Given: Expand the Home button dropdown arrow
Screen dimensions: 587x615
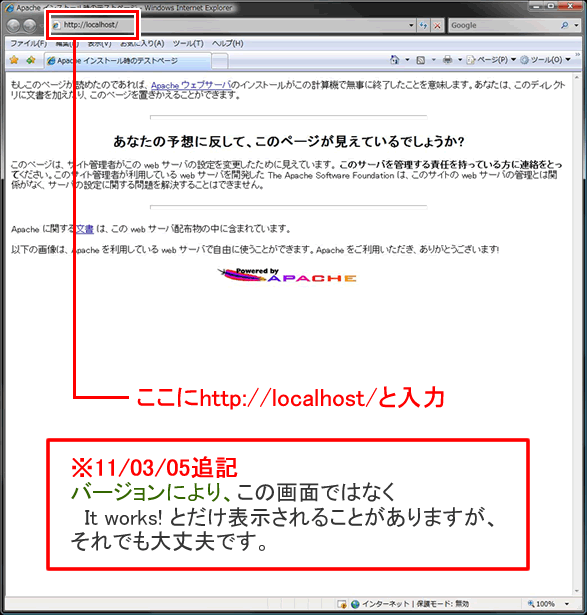Looking at the screenshot, I should (x=407, y=60).
